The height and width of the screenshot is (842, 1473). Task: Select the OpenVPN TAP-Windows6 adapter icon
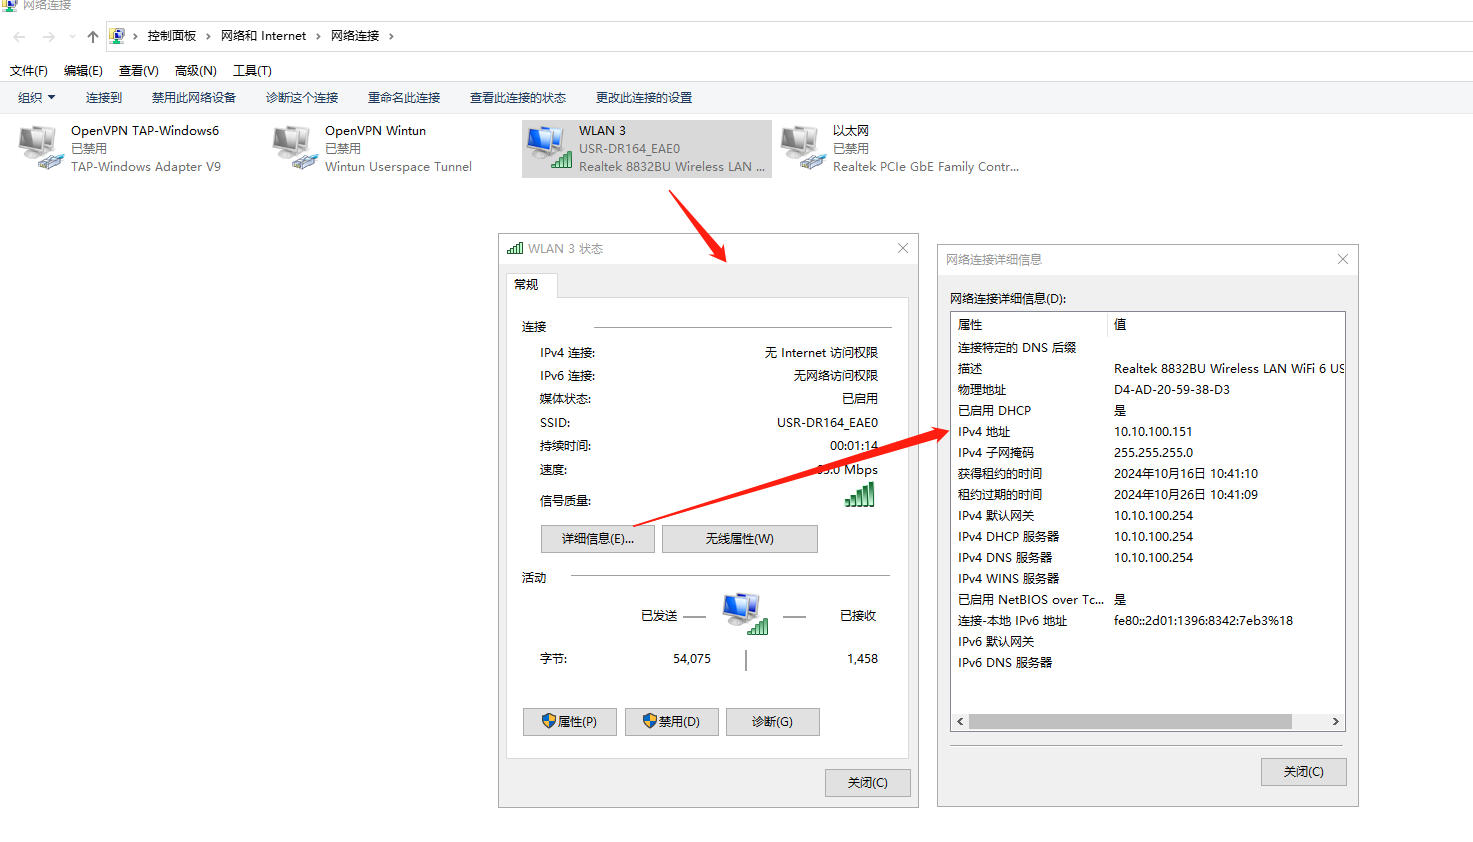tap(41, 148)
